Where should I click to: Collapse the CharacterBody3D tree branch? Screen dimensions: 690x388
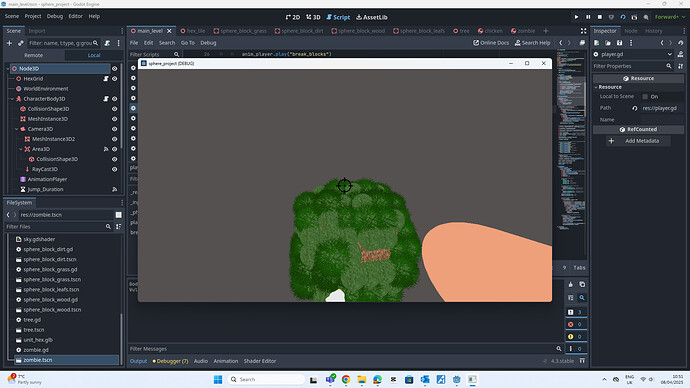pyautogui.click(x=12, y=99)
